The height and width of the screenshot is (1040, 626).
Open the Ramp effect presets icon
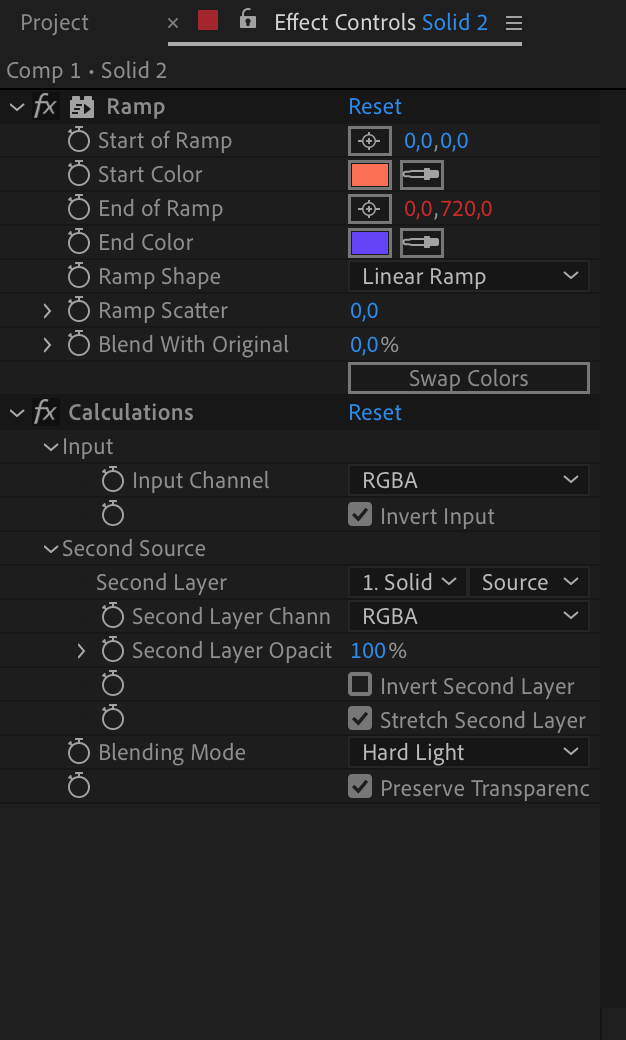82,107
